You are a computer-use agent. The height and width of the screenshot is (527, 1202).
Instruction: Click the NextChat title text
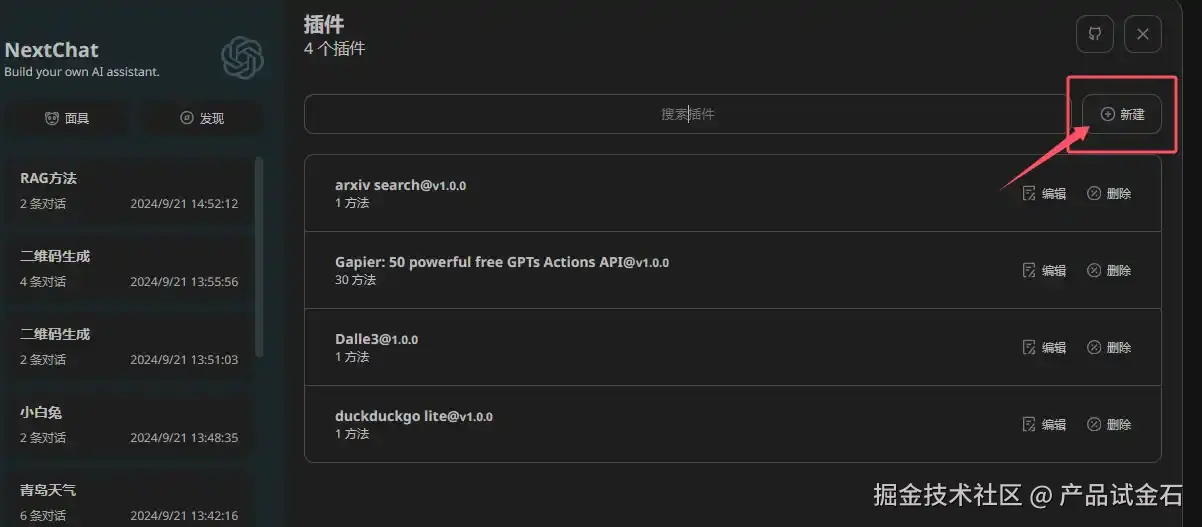click(x=51, y=50)
